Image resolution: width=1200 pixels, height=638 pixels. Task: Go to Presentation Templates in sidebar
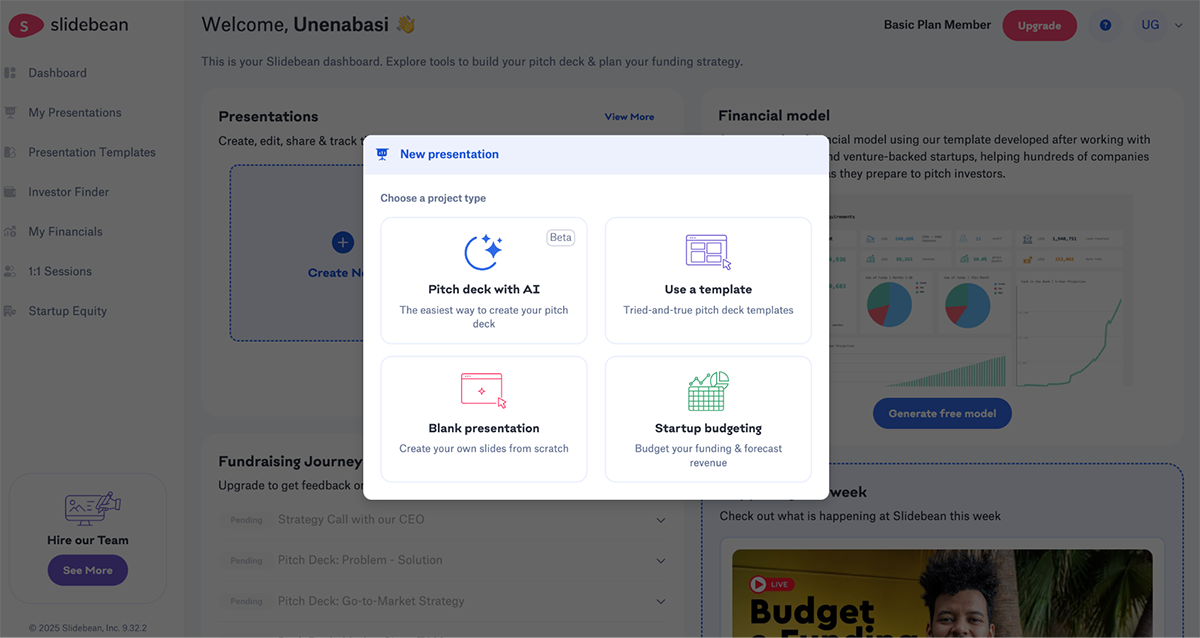[92, 153]
